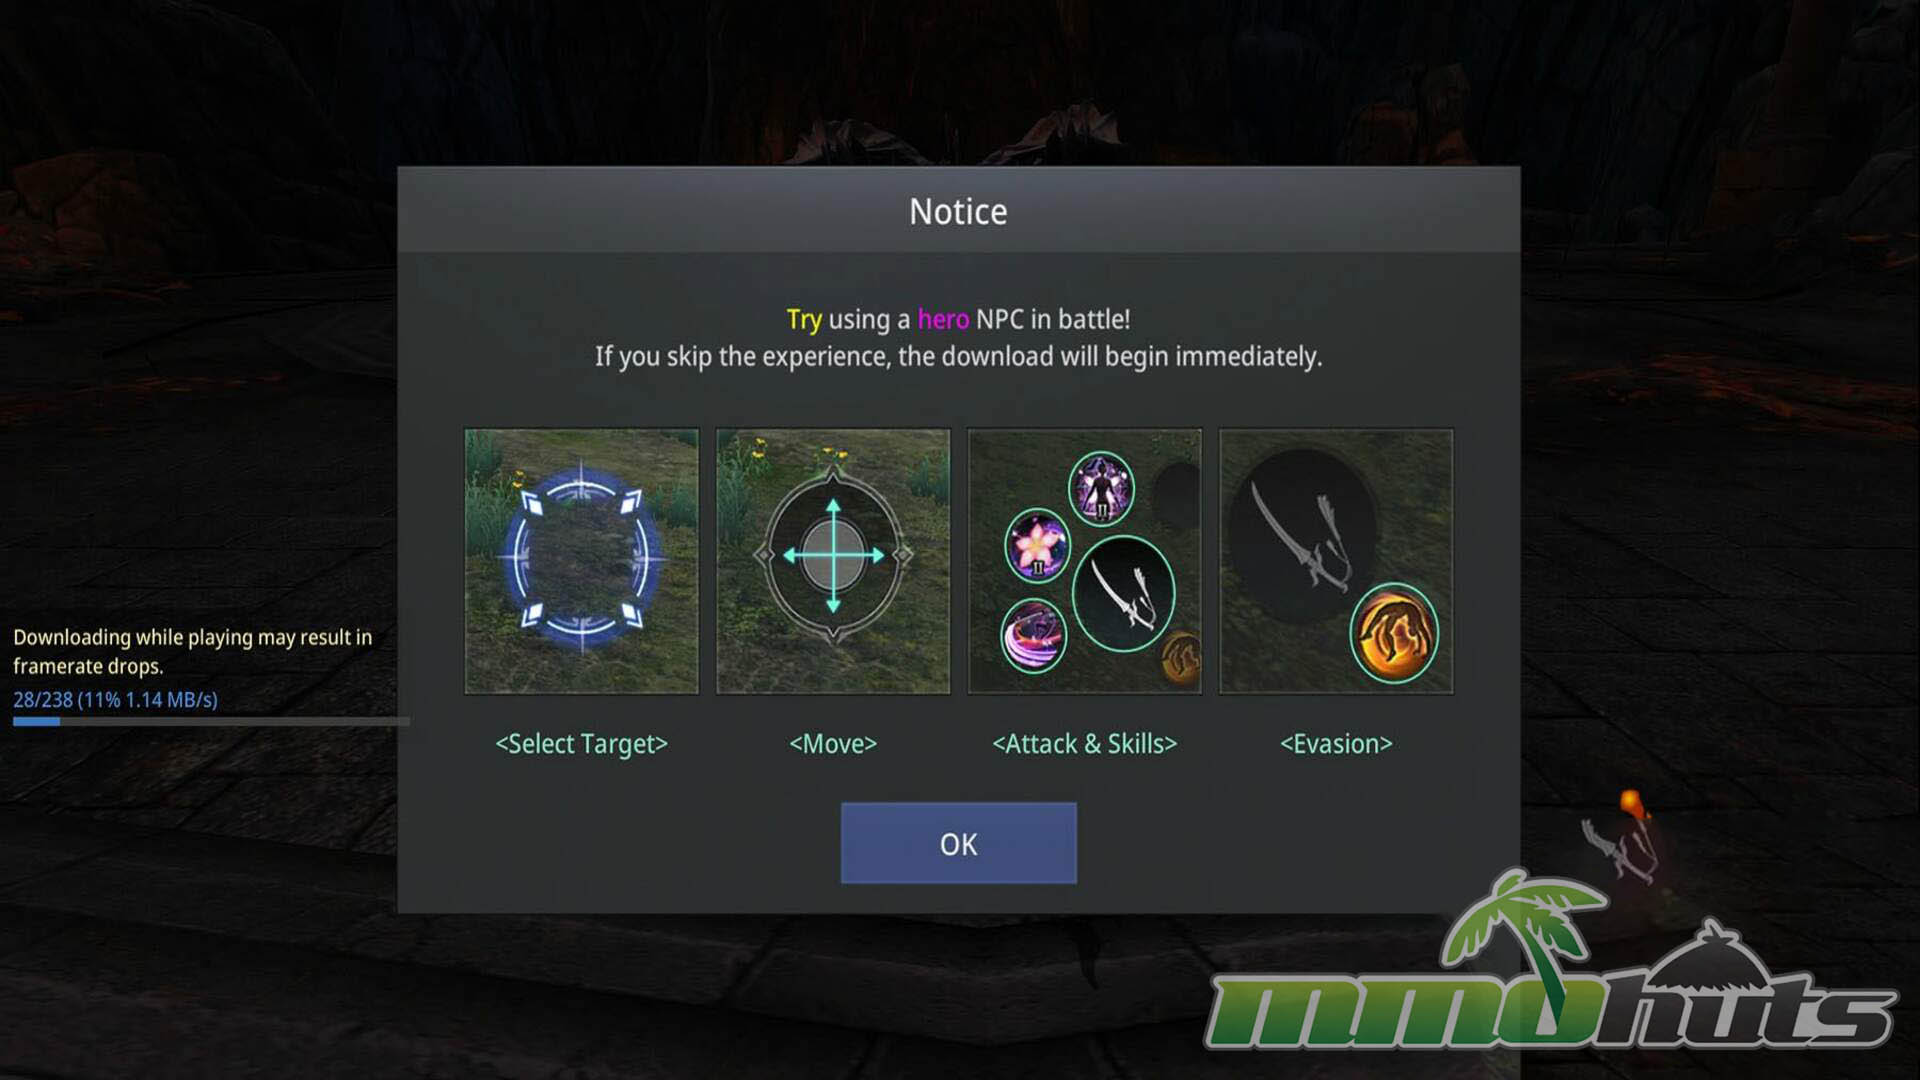Open the Move tutorial thumbnail
This screenshot has height=1080, width=1920.
point(833,561)
